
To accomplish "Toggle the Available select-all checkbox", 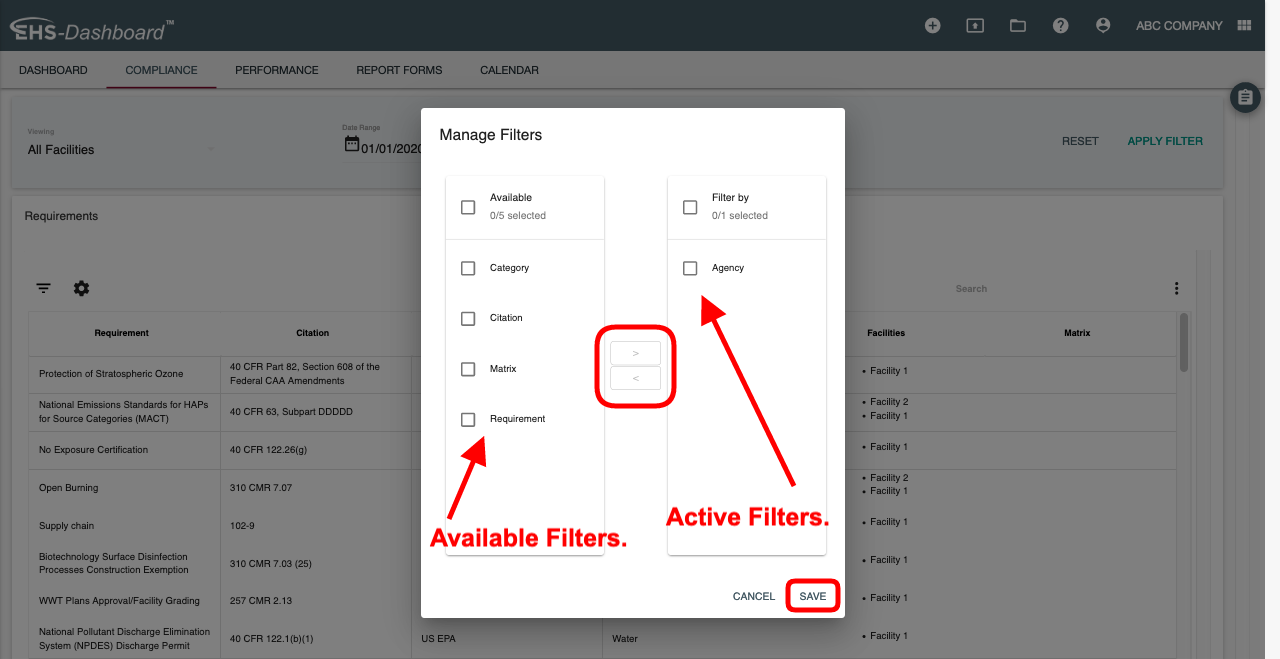I will pyautogui.click(x=468, y=207).
